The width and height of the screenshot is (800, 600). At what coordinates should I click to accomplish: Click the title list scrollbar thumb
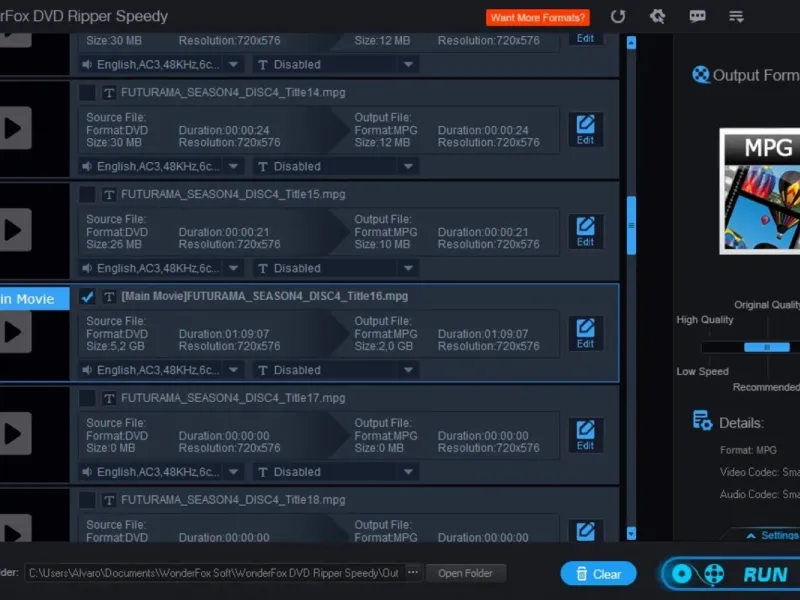pyautogui.click(x=631, y=225)
